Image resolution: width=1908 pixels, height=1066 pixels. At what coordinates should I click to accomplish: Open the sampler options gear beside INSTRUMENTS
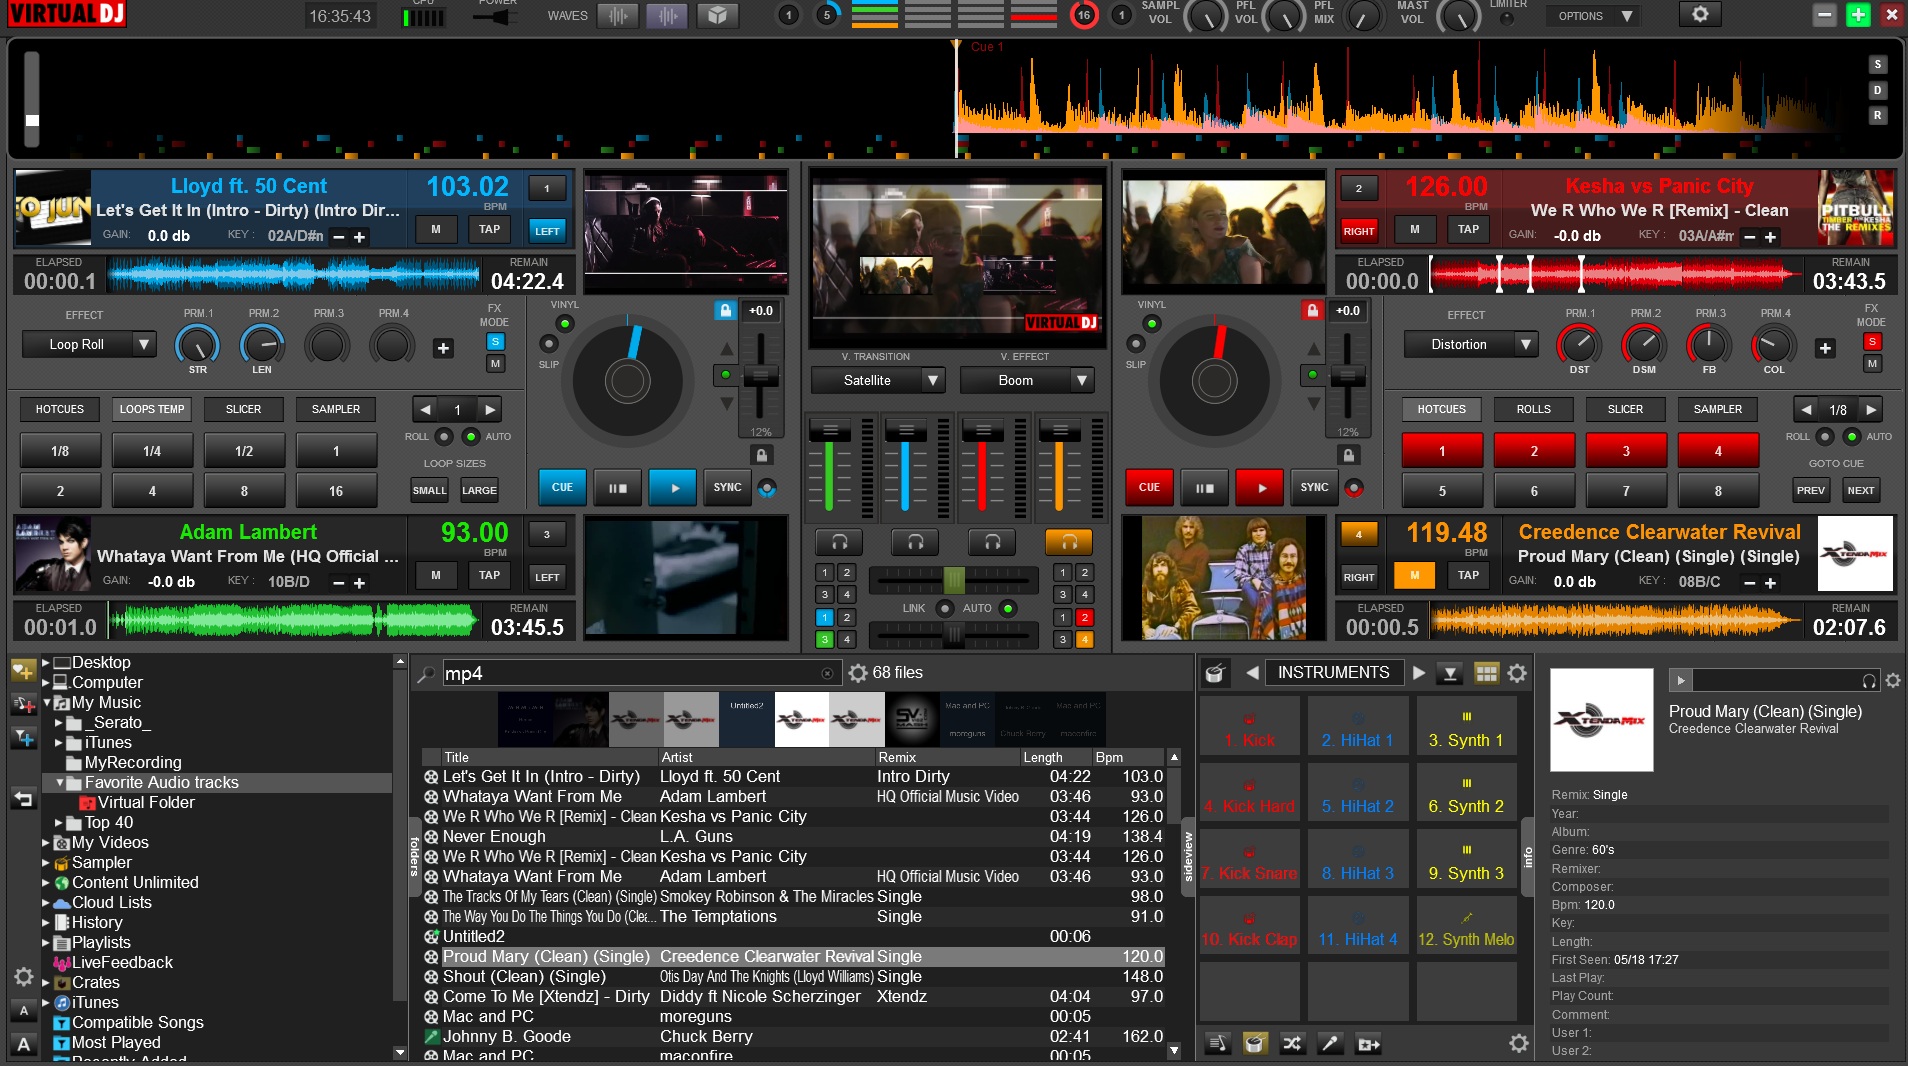pos(1517,673)
